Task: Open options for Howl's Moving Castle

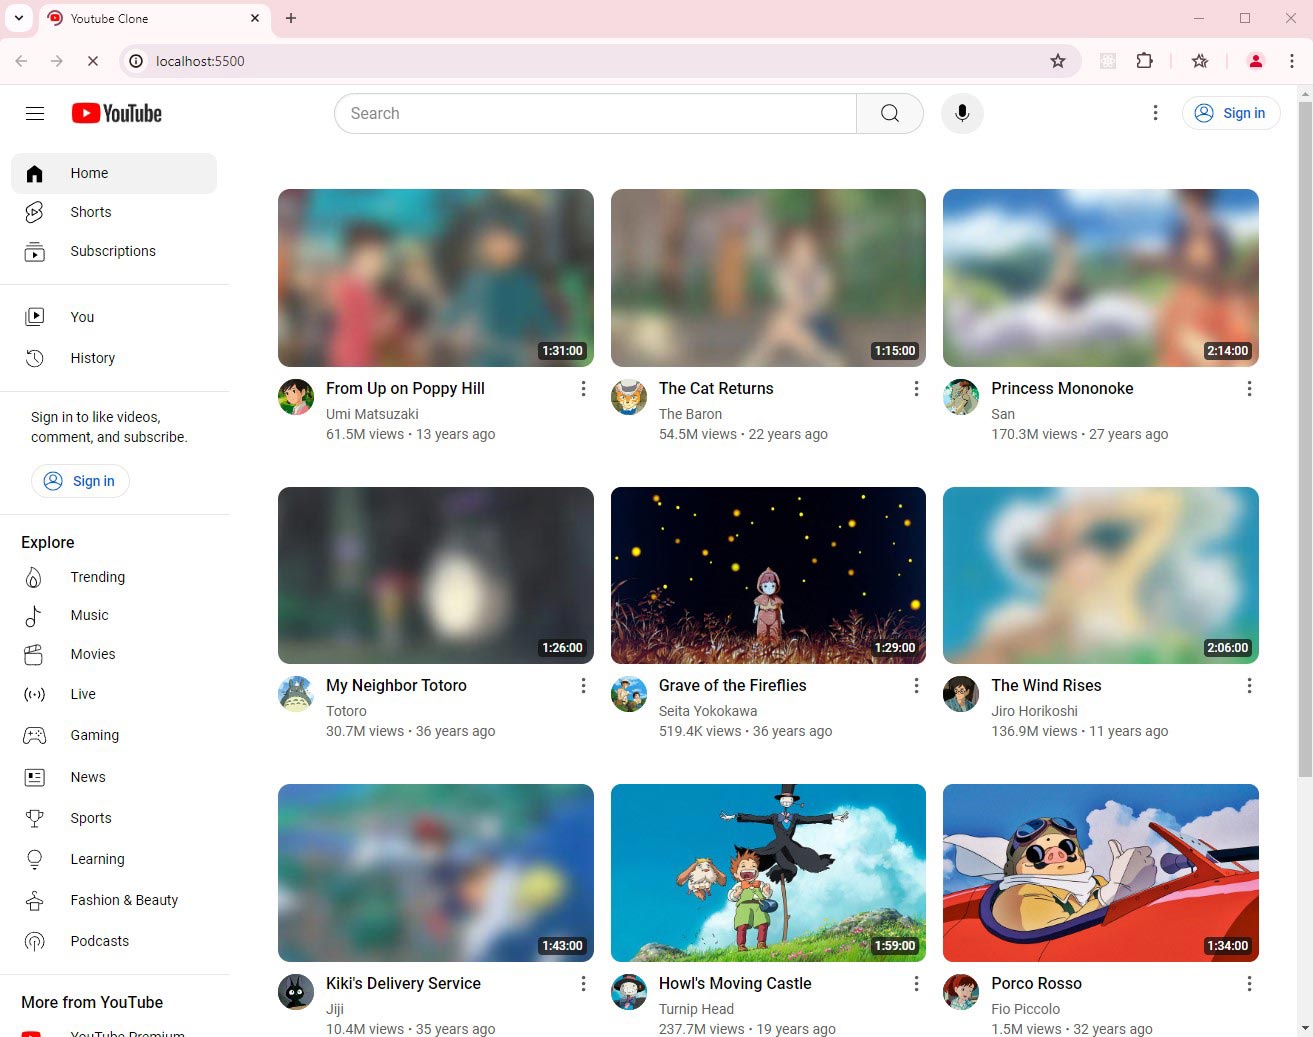Action: pyautogui.click(x=916, y=983)
